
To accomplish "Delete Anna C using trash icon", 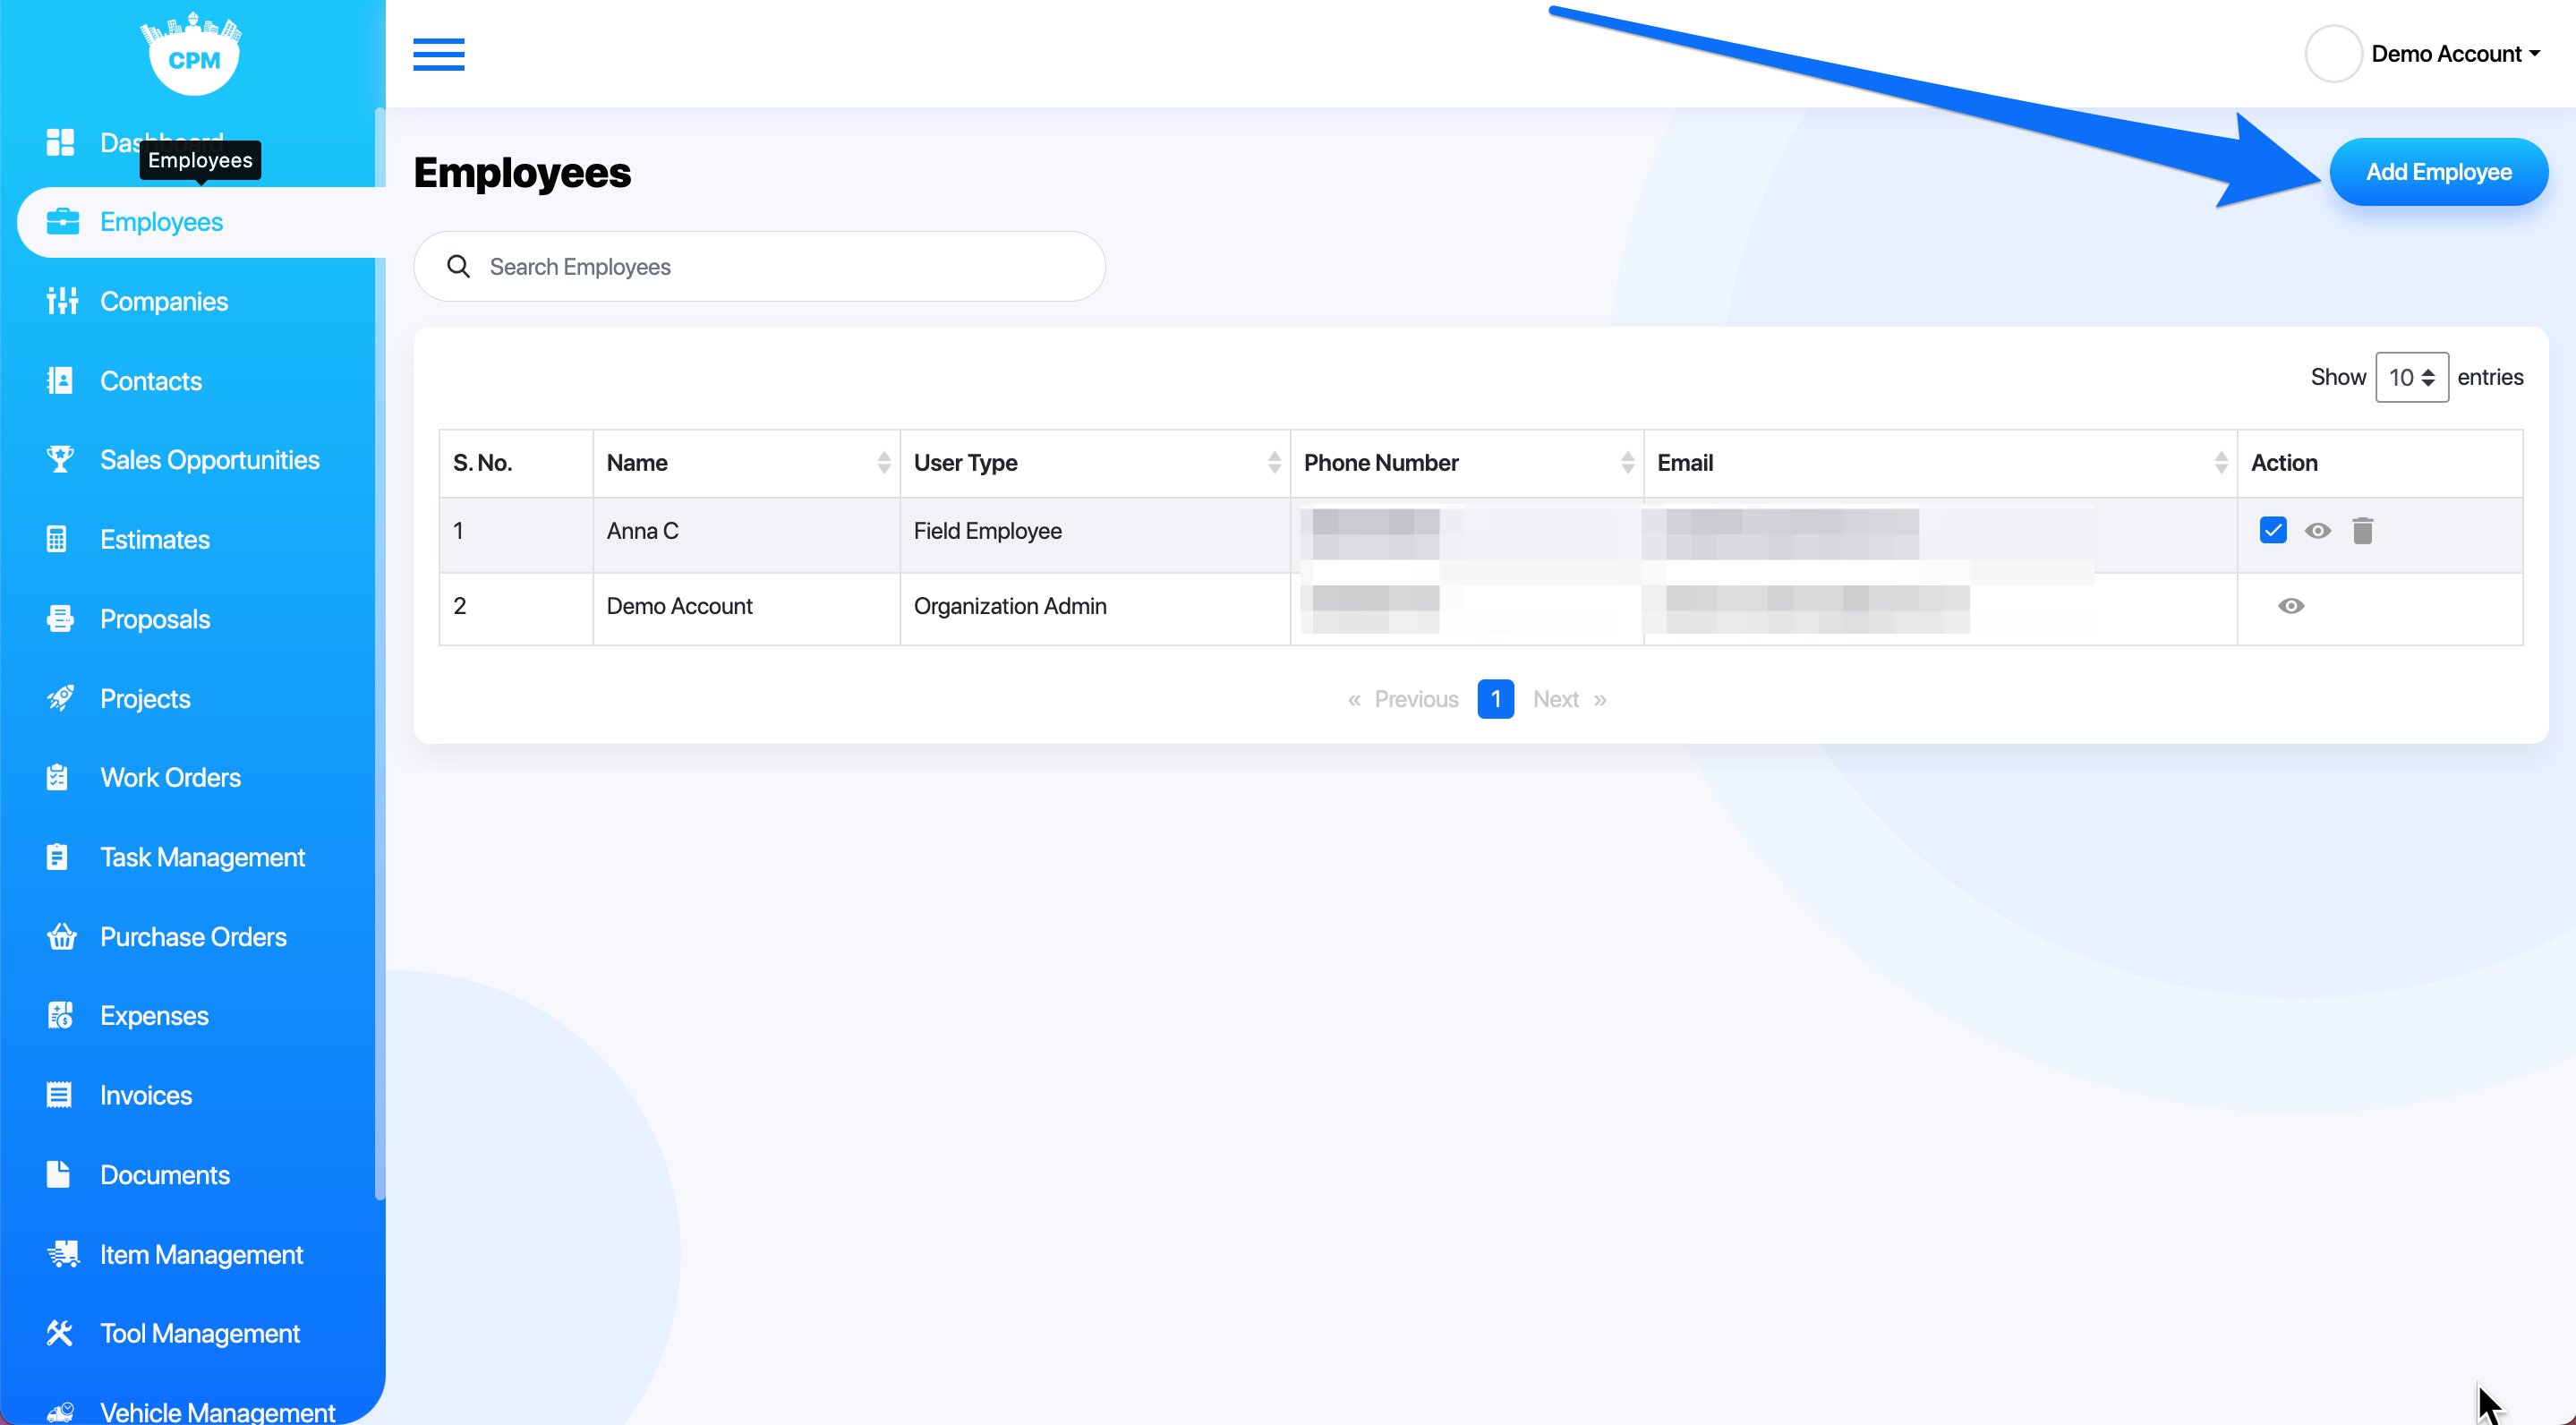I will point(2363,531).
